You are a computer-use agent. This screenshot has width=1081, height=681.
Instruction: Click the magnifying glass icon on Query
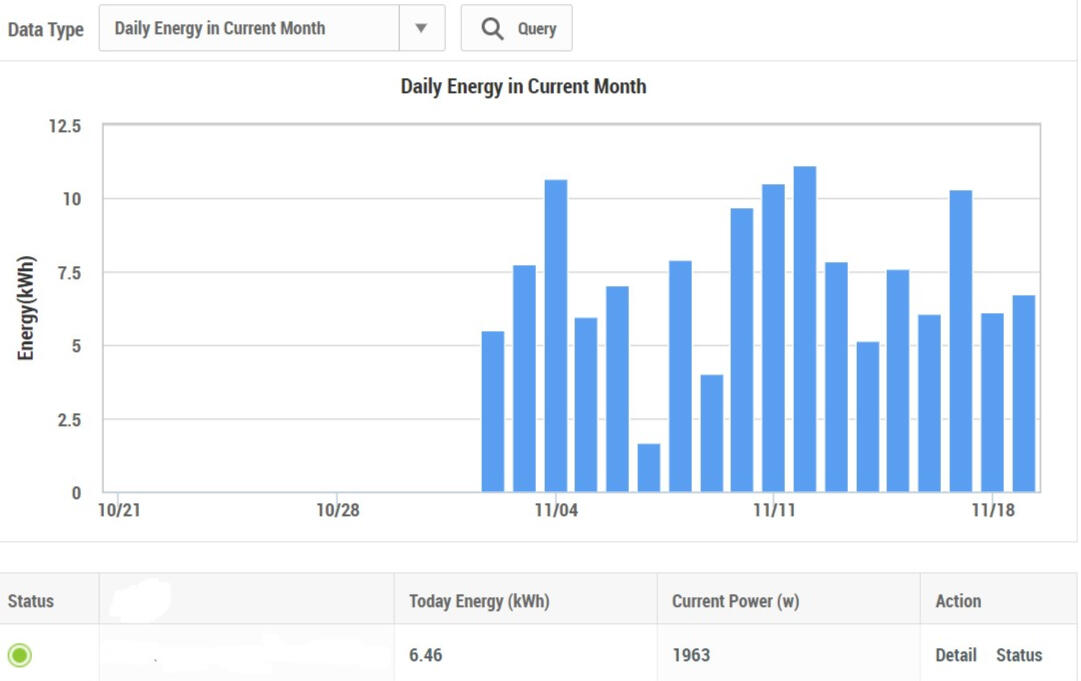pyautogui.click(x=492, y=29)
